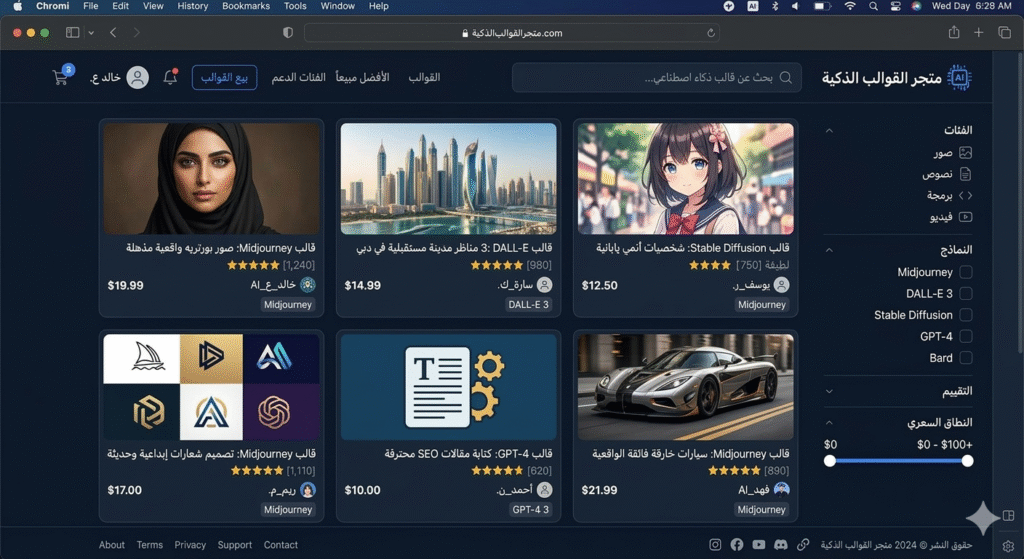The width and height of the screenshot is (1024, 559).
Task: Open the History menu
Action: point(193,6)
